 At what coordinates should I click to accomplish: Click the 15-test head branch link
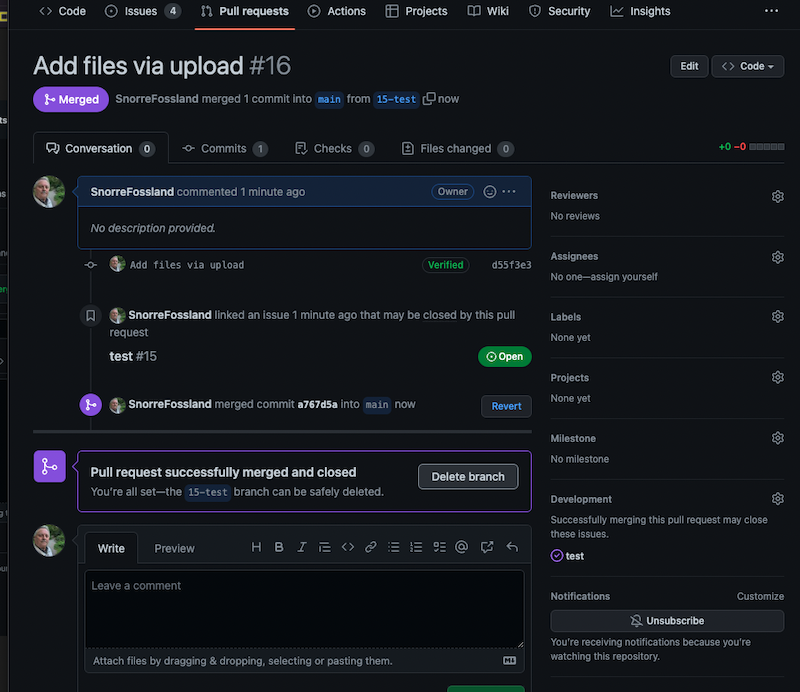pos(396,100)
